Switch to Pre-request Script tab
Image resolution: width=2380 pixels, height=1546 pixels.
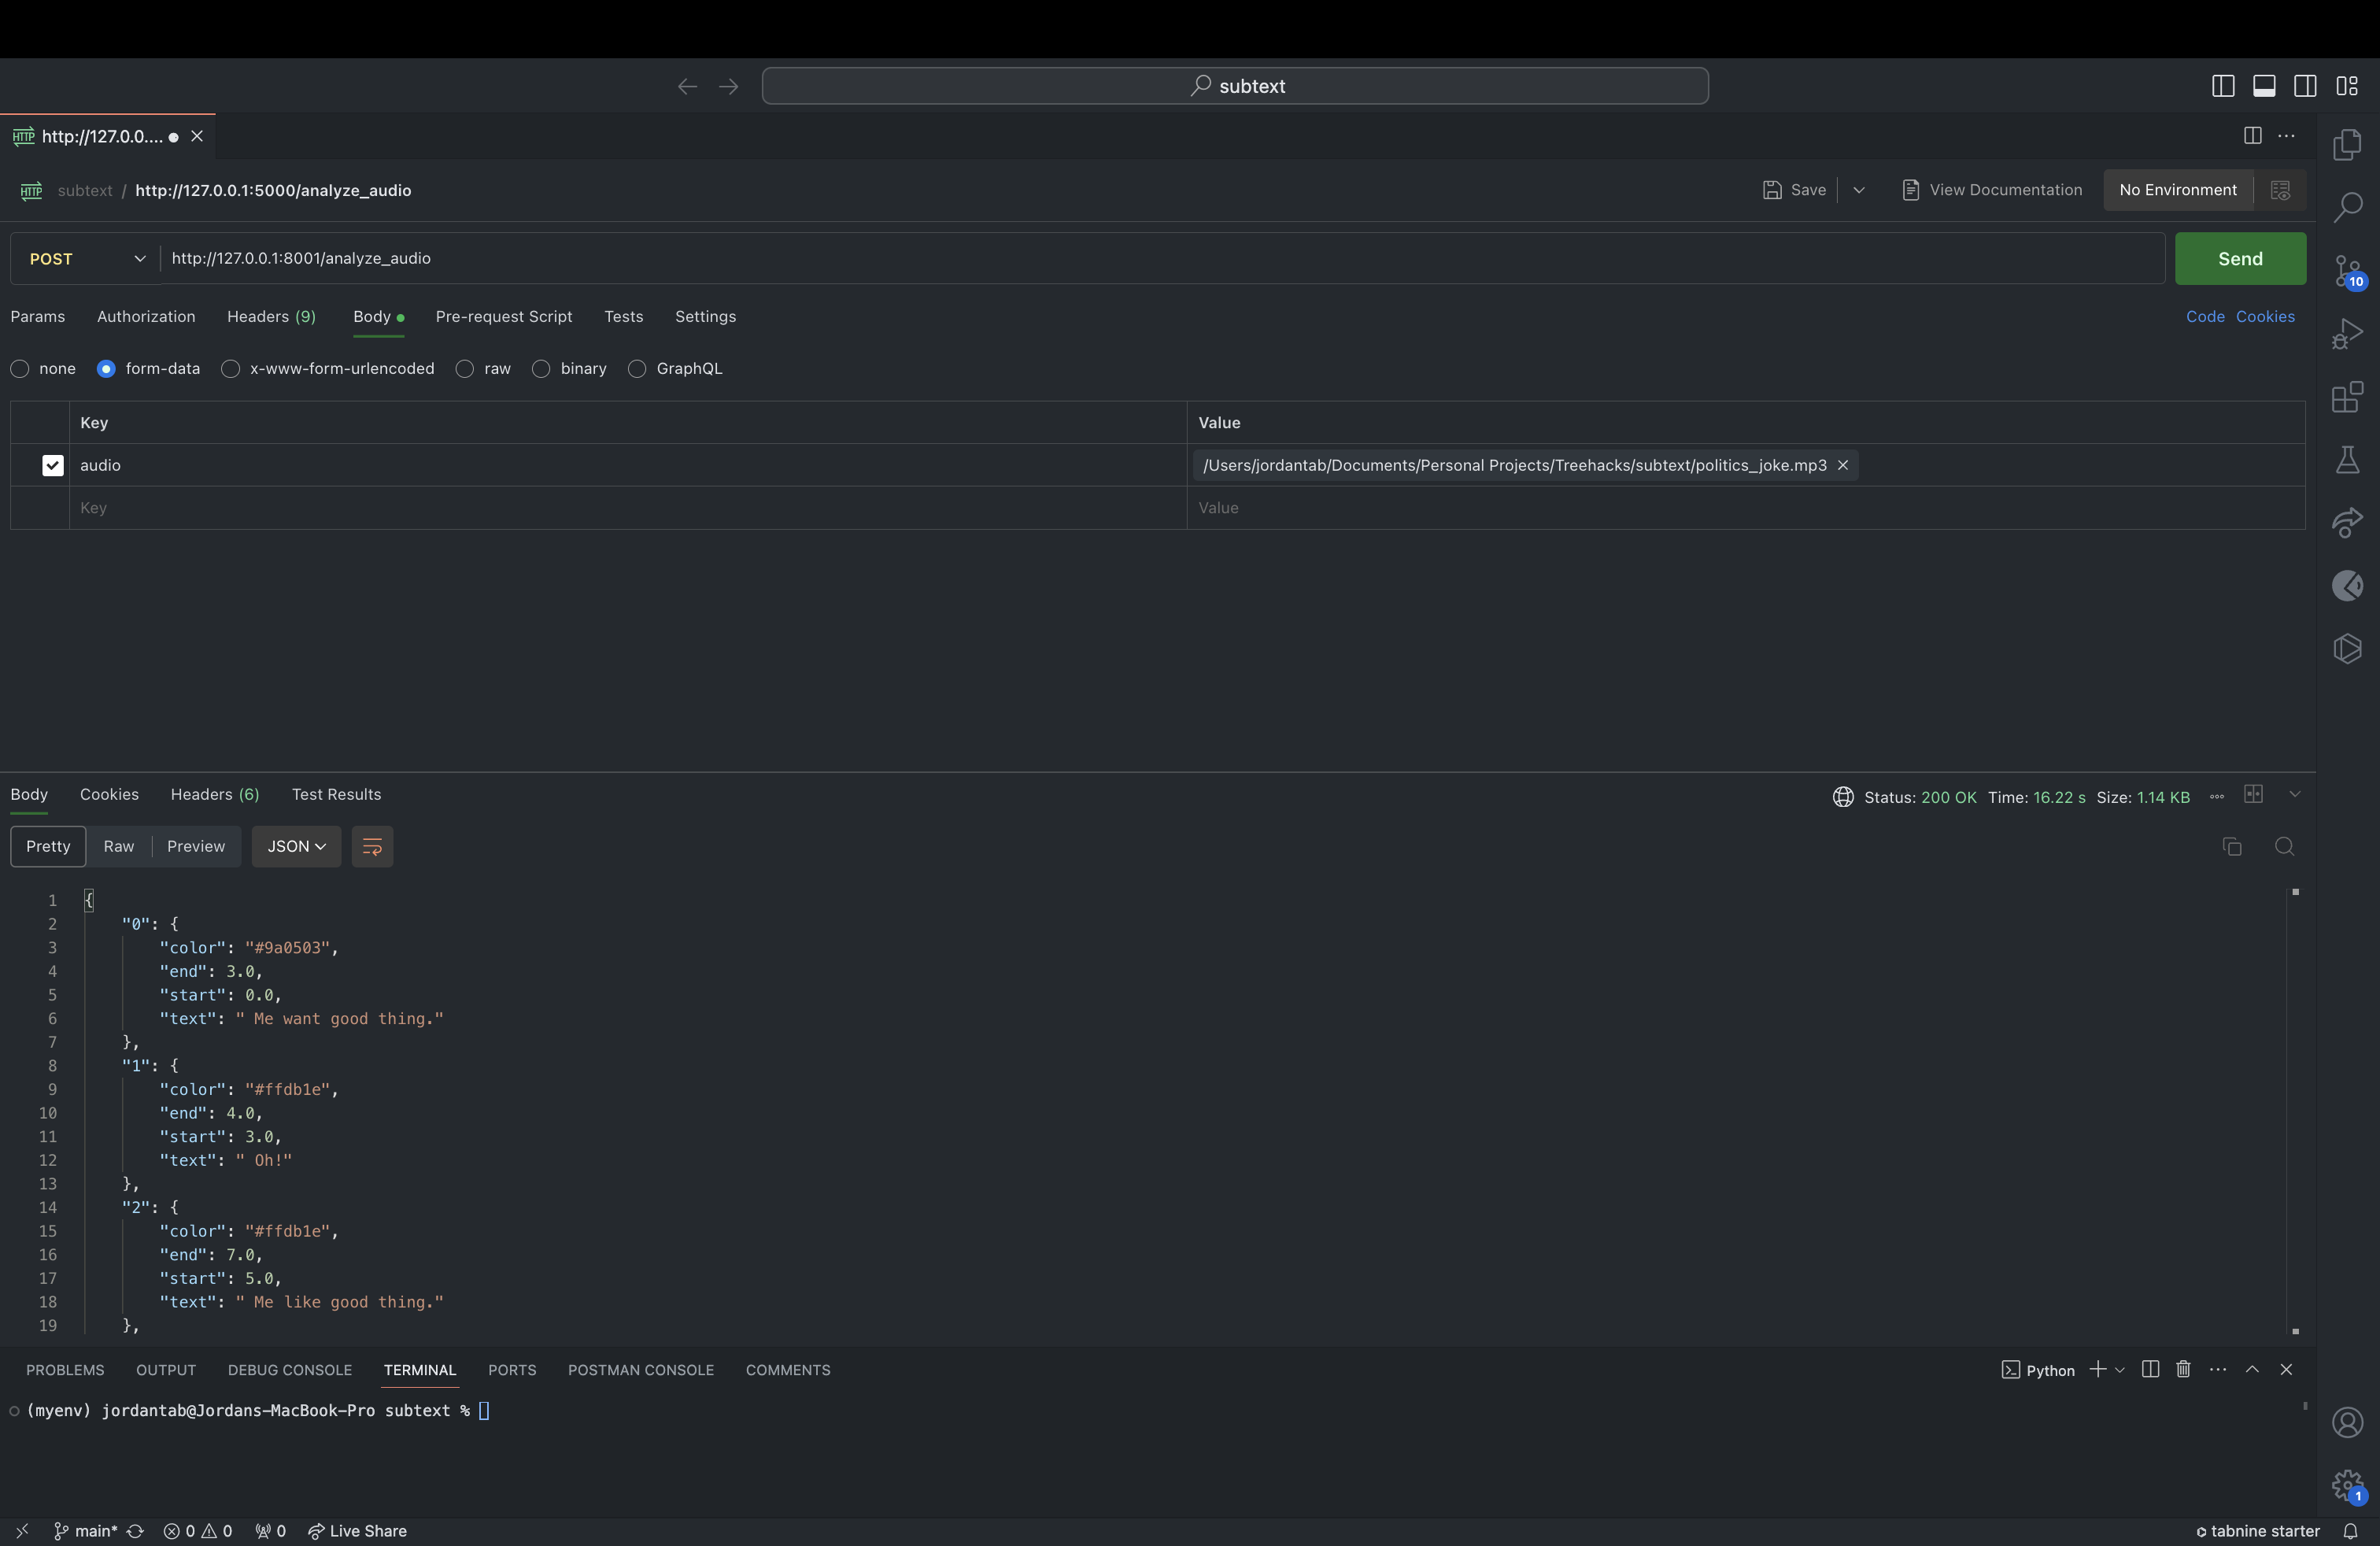[x=504, y=317]
